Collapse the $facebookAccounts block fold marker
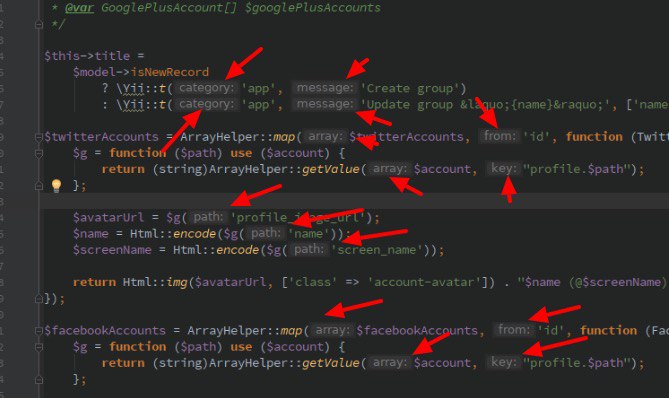This screenshot has height=398, width=669. pyautogui.click(x=39, y=331)
